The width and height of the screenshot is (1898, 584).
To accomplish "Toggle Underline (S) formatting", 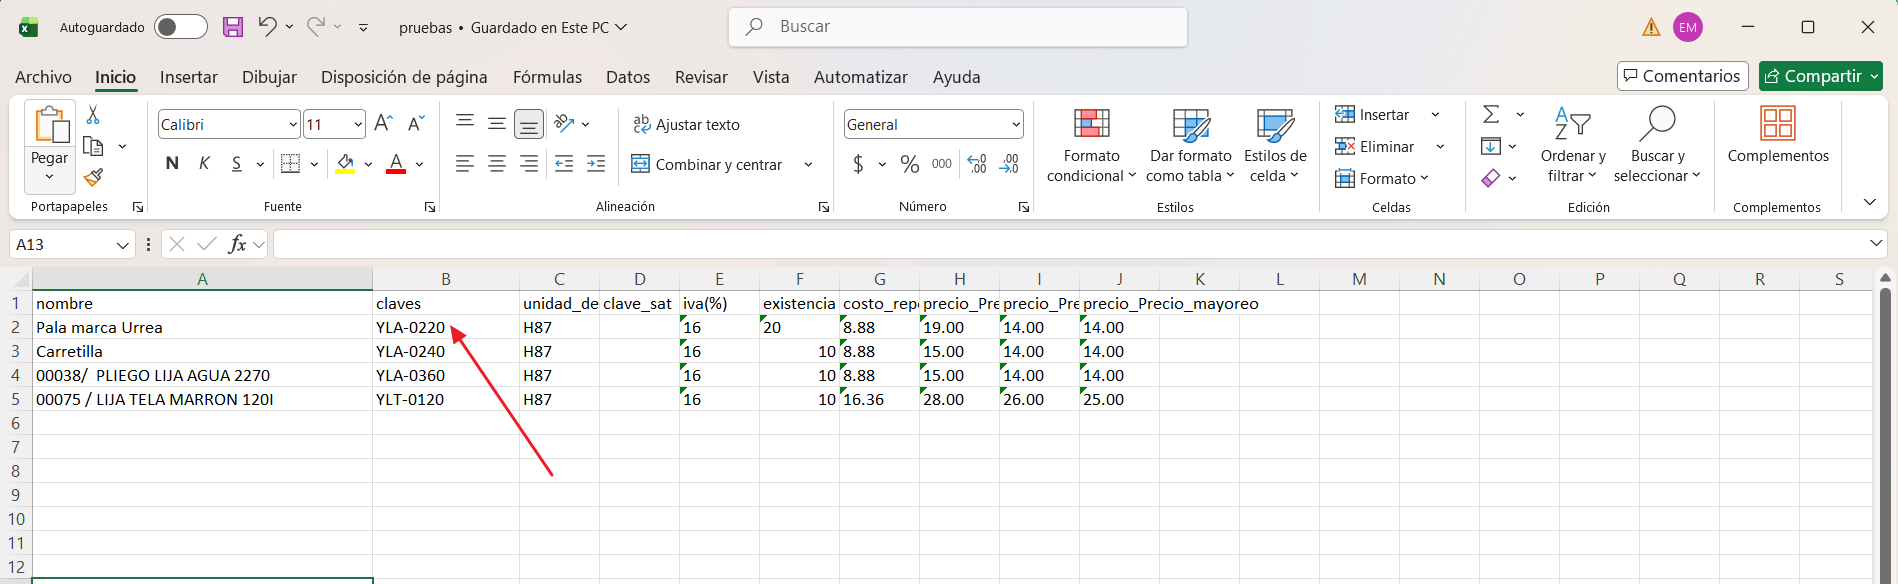I will pos(237,163).
